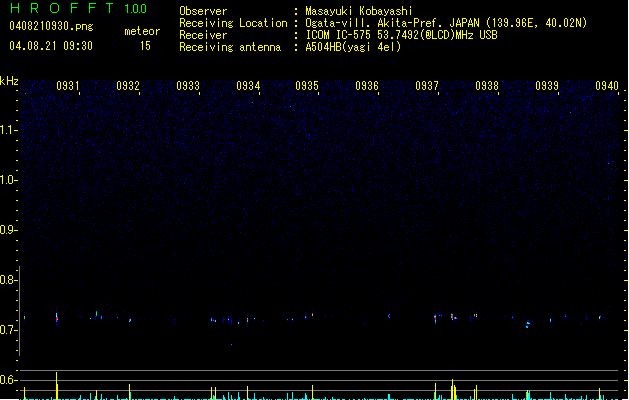This screenshot has width=629, height=400.
Task: Click antenna text A504HB(yagi 4el)
Action: coord(353,47)
